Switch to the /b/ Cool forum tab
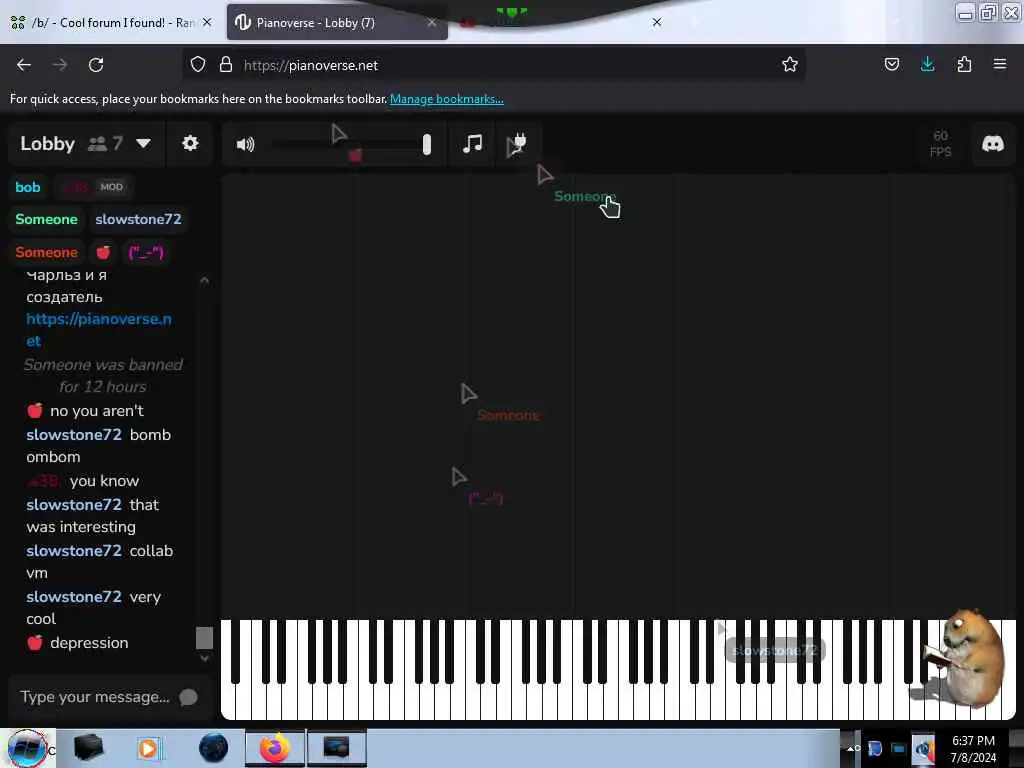The image size is (1024, 768). coord(103,23)
